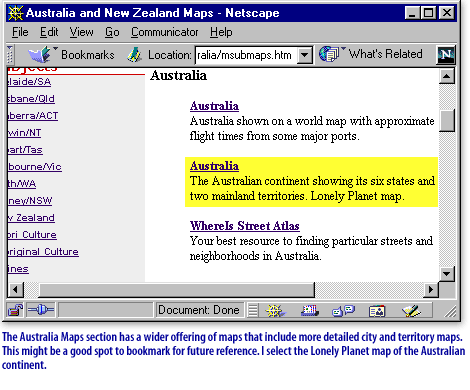The image size is (470, 390).
Task: Minimize the Netscape window
Action: point(412,13)
